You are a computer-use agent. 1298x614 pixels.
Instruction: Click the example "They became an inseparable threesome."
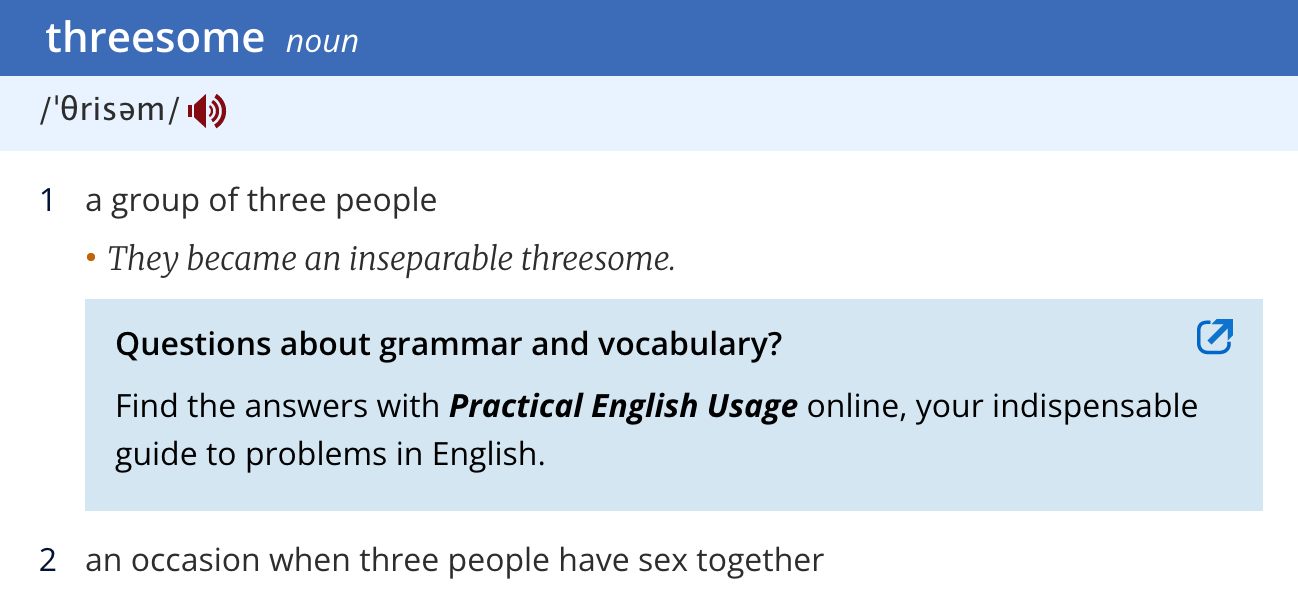point(392,259)
